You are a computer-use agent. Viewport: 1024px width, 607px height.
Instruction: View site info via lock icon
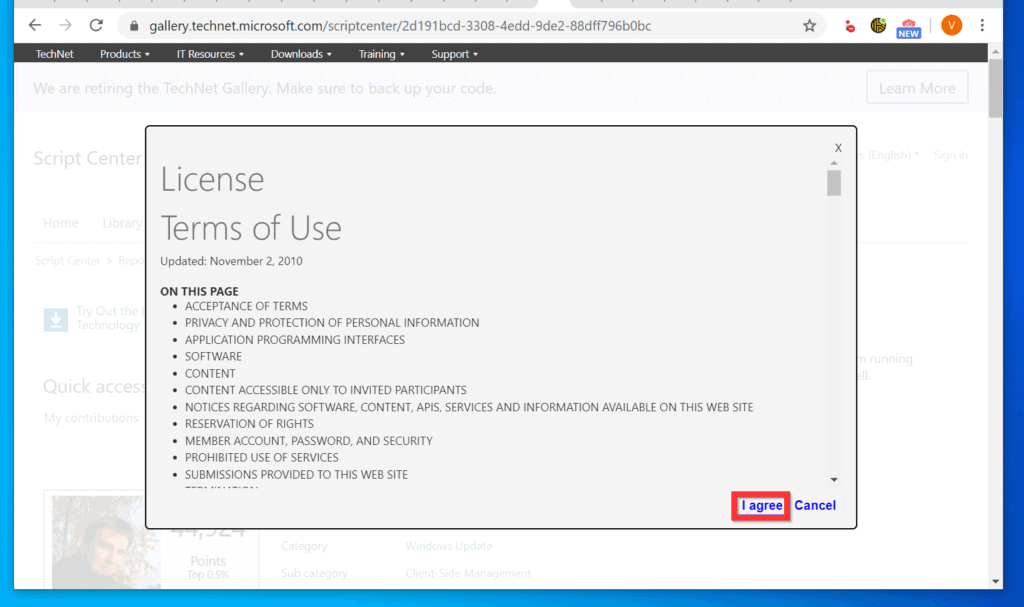click(134, 26)
